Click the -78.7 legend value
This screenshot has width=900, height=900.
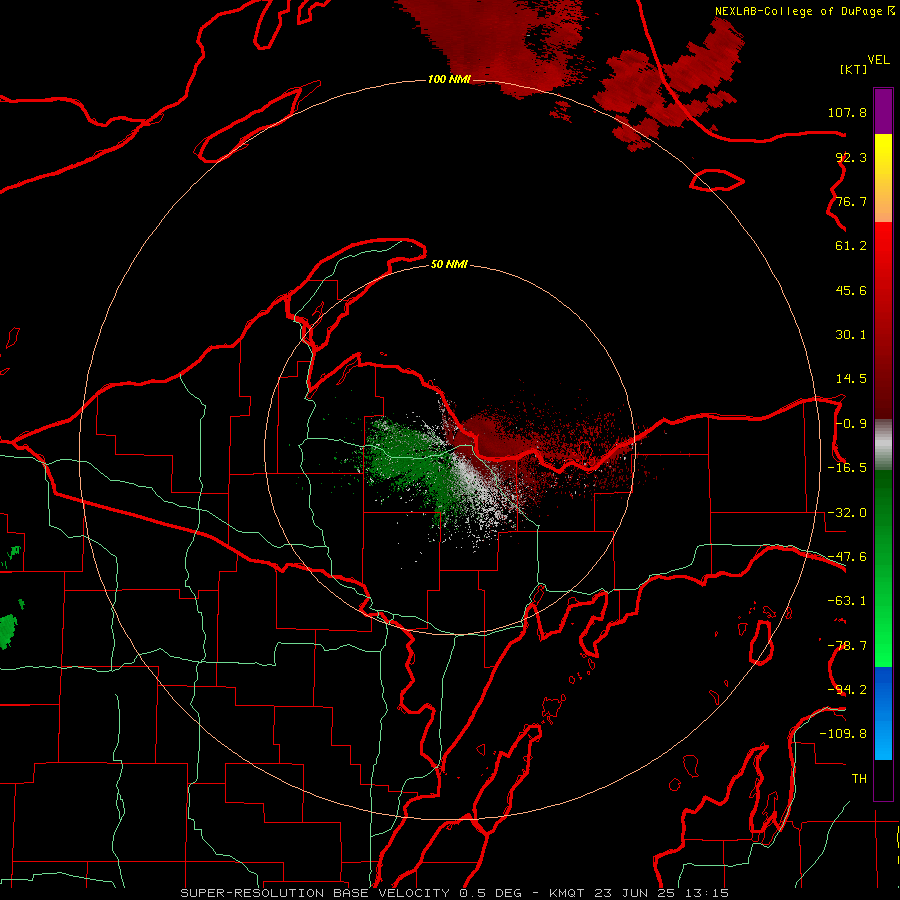(x=847, y=646)
